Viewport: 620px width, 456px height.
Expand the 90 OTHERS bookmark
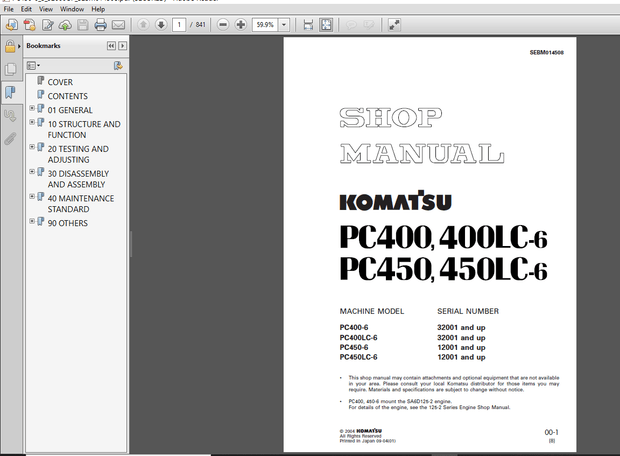point(32,221)
